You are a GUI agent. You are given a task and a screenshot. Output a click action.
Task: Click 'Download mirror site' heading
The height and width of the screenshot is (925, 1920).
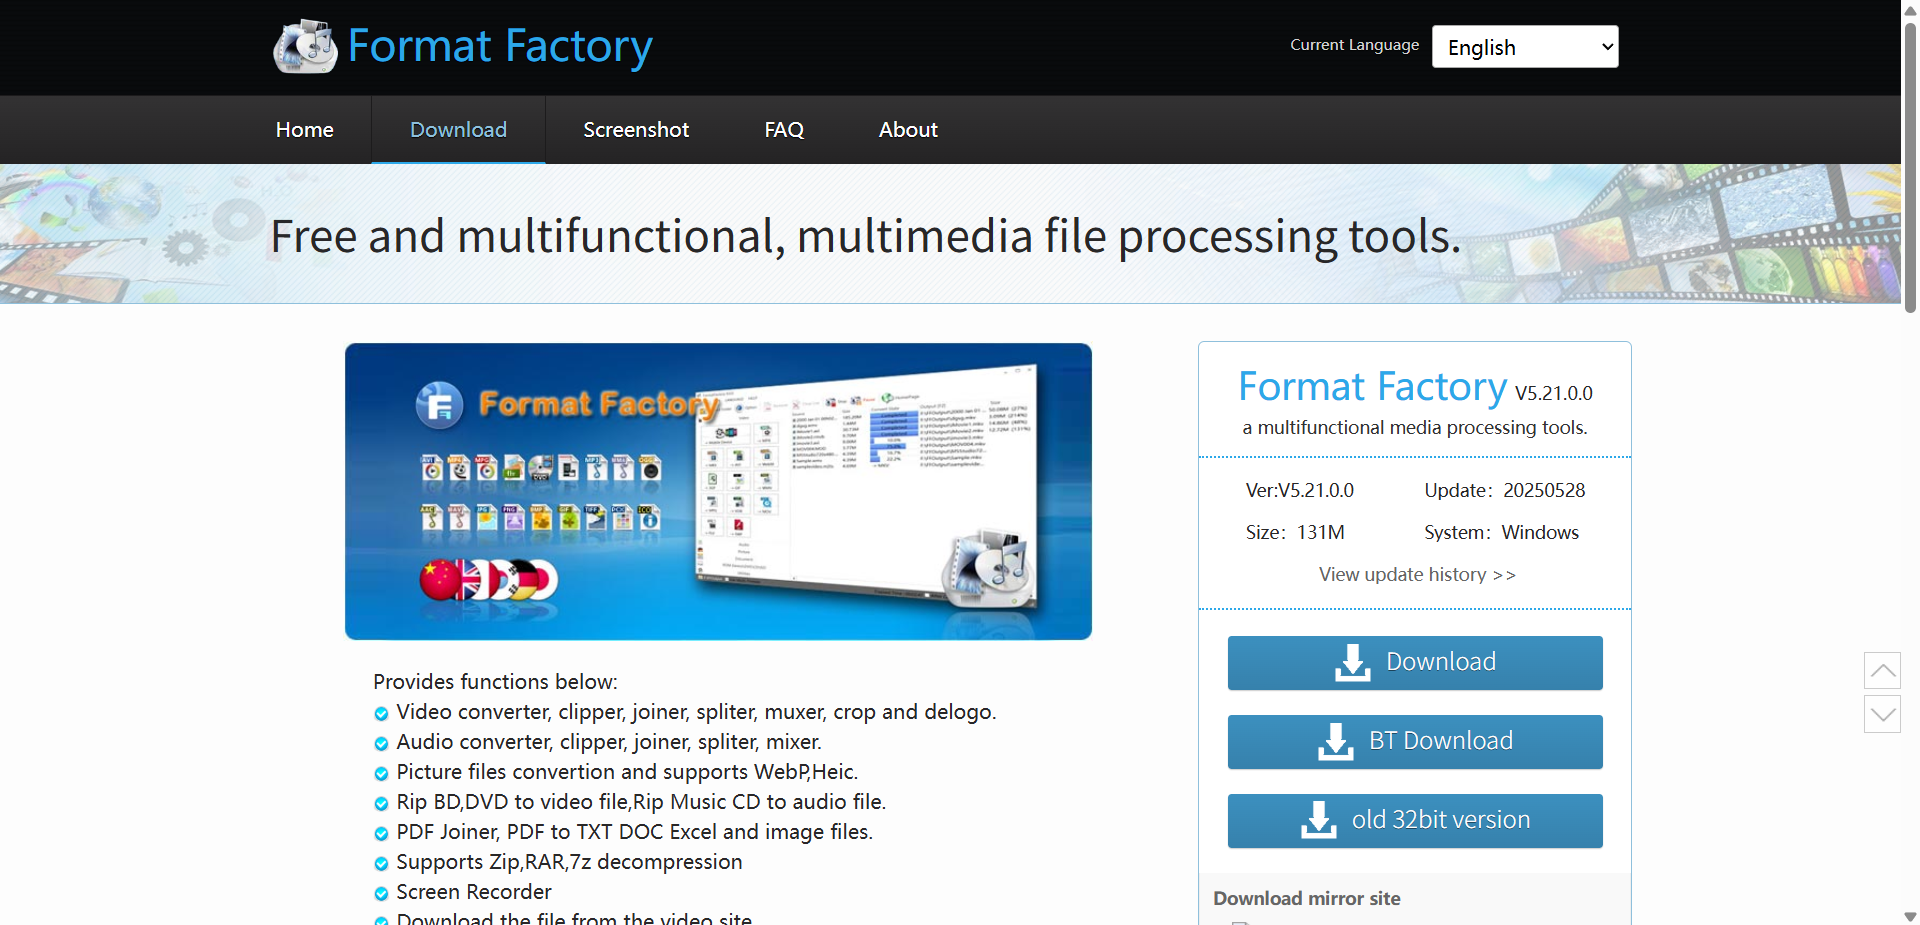point(1307,898)
